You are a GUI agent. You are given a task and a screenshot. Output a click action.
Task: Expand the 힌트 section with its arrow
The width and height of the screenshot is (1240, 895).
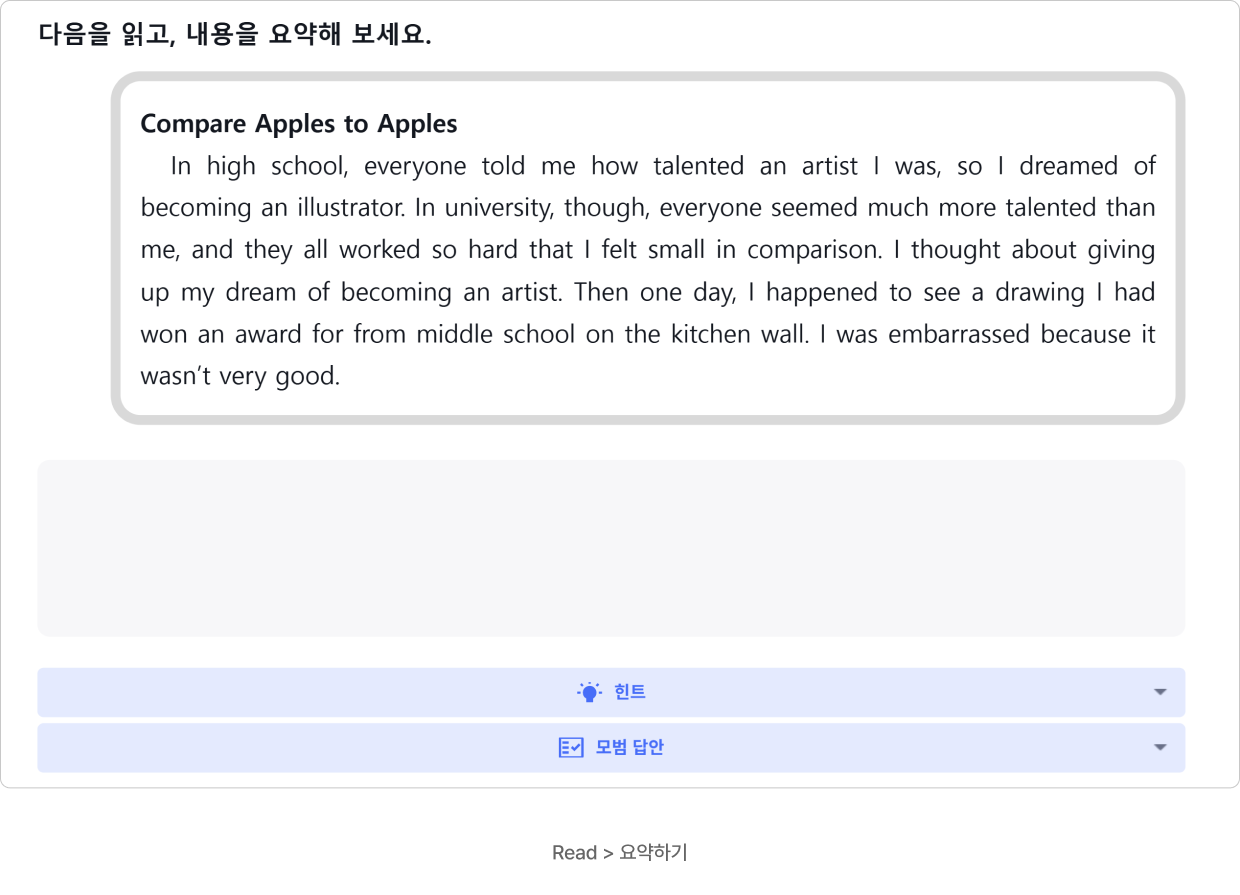[x=1160, y=692]
